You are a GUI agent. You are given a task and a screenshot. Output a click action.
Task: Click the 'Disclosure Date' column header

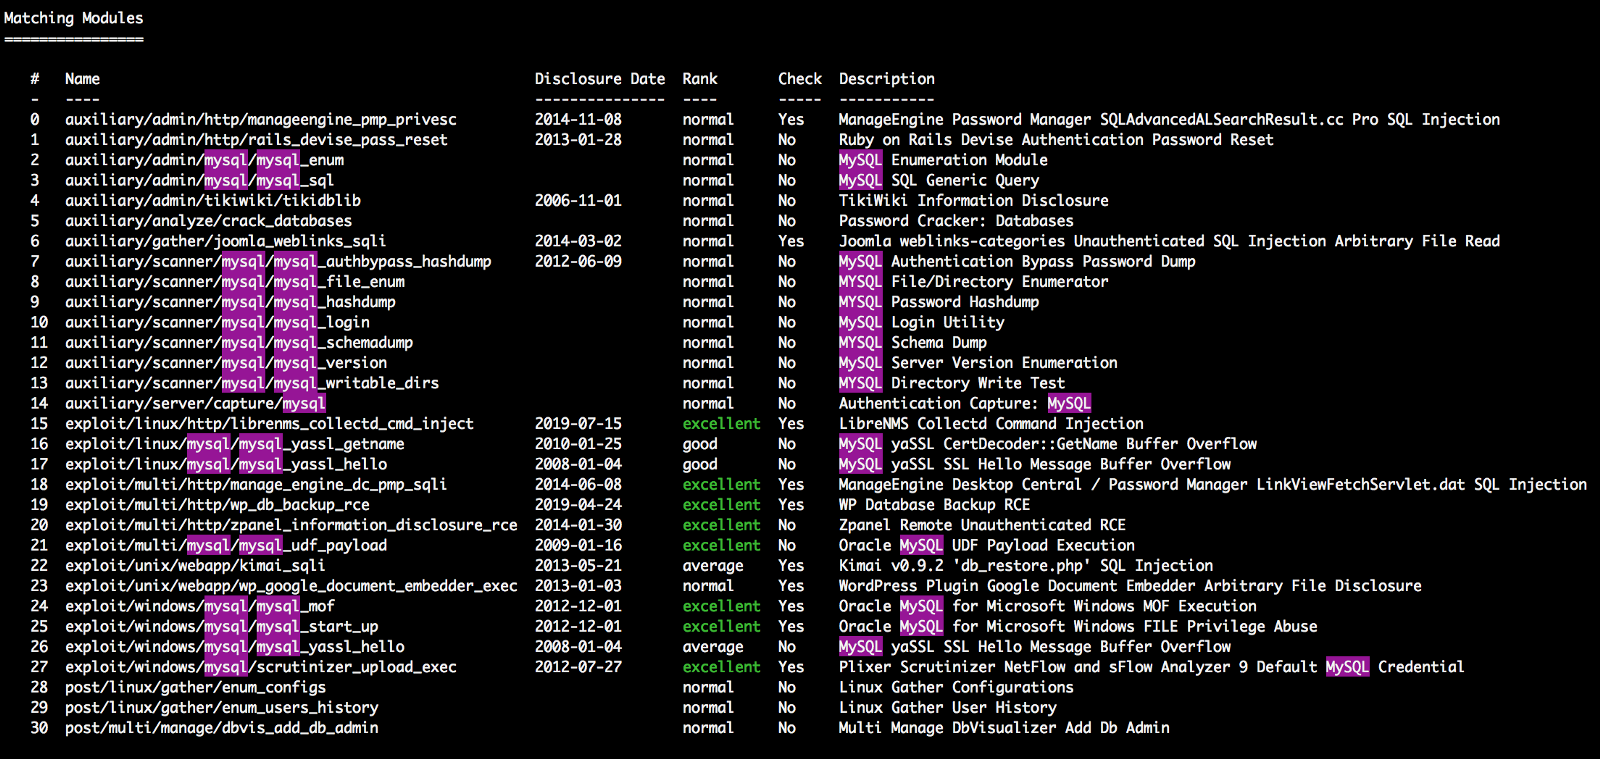[x=600, y=79]
